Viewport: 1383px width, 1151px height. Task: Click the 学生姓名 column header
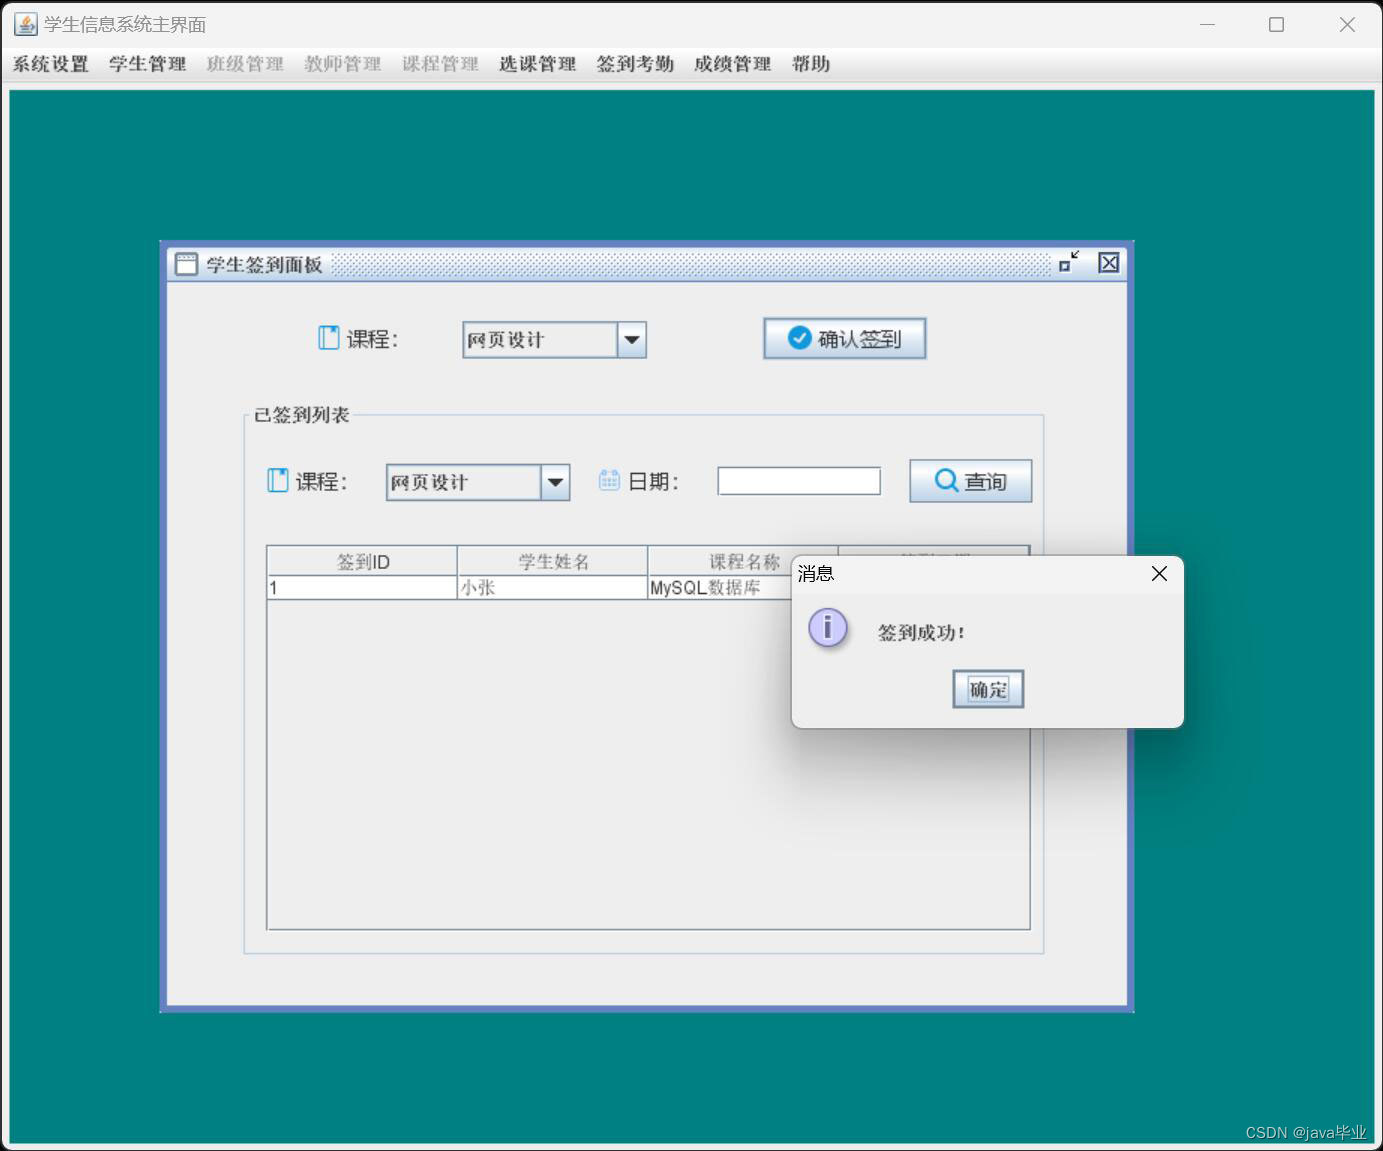click(553, 561)
